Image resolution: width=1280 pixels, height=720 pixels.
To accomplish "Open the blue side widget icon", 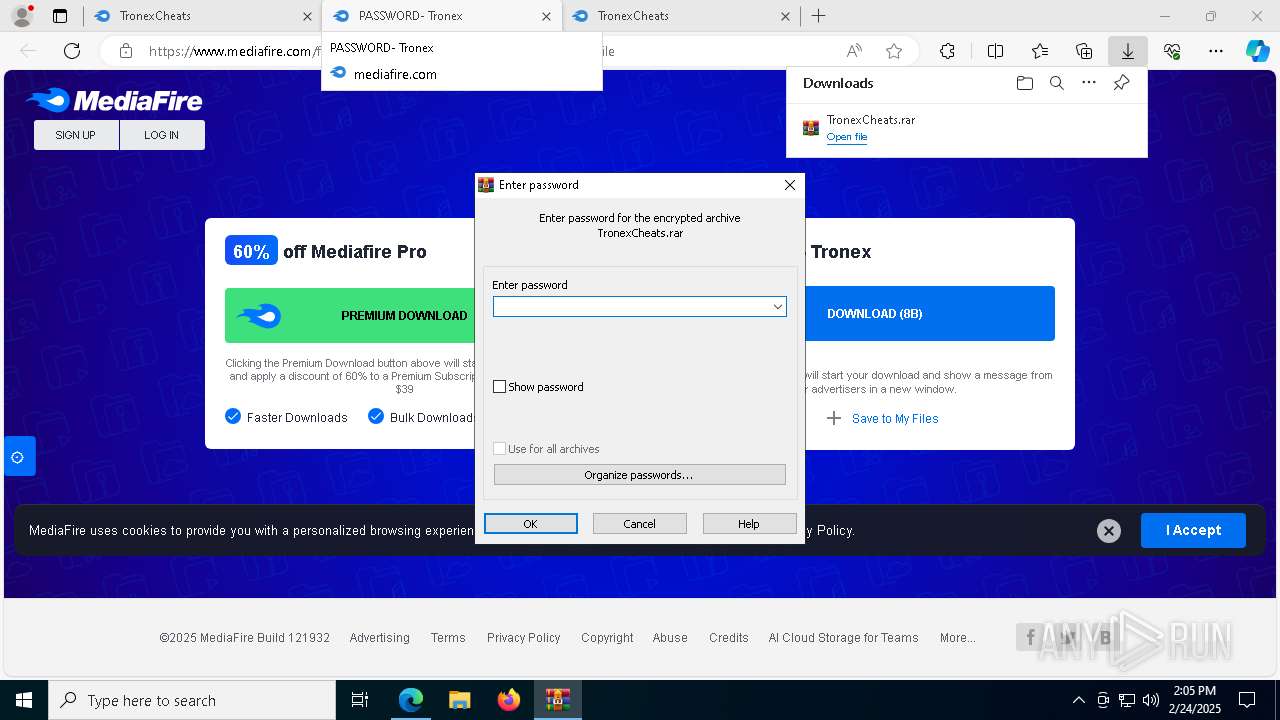I will tap(18, 457).
